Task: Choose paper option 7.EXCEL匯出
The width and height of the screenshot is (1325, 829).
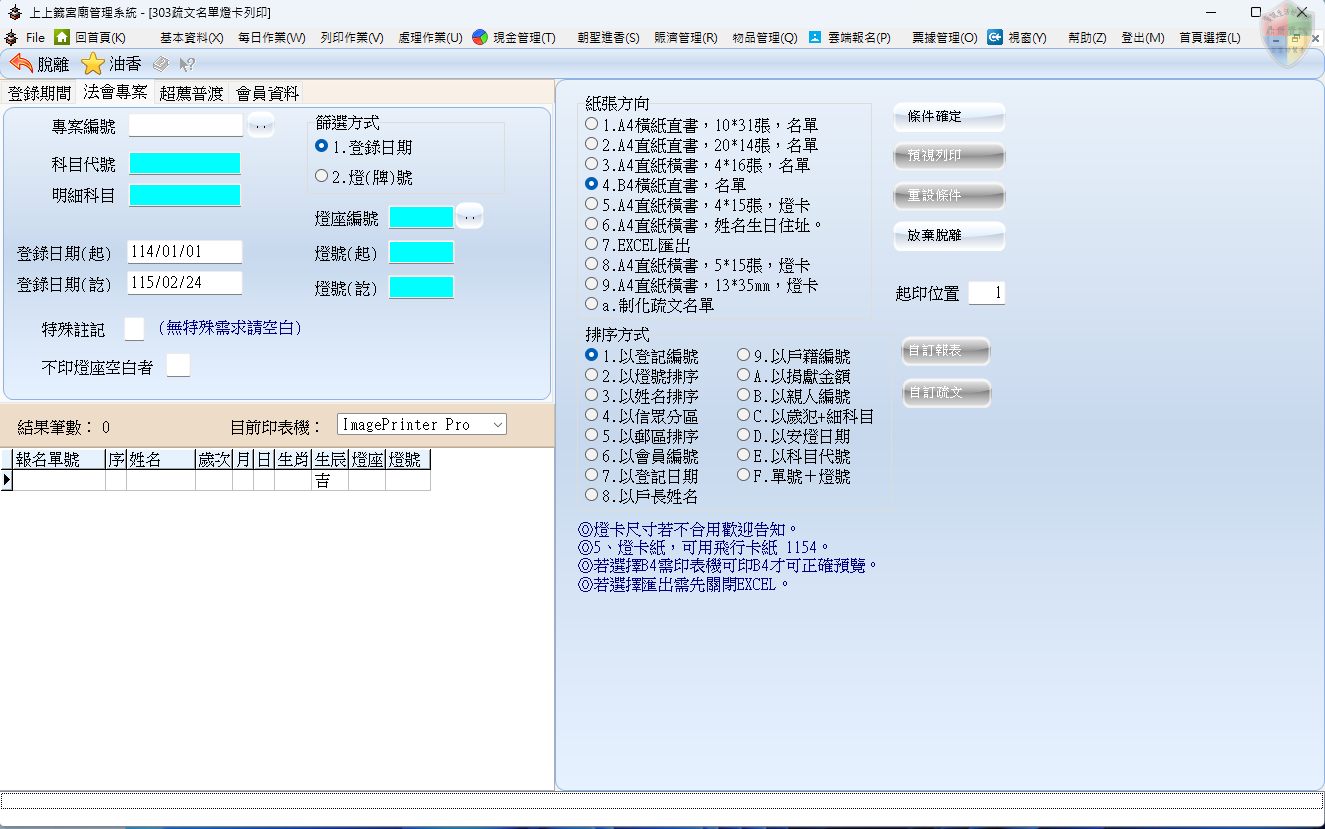Action: [592, 244]
